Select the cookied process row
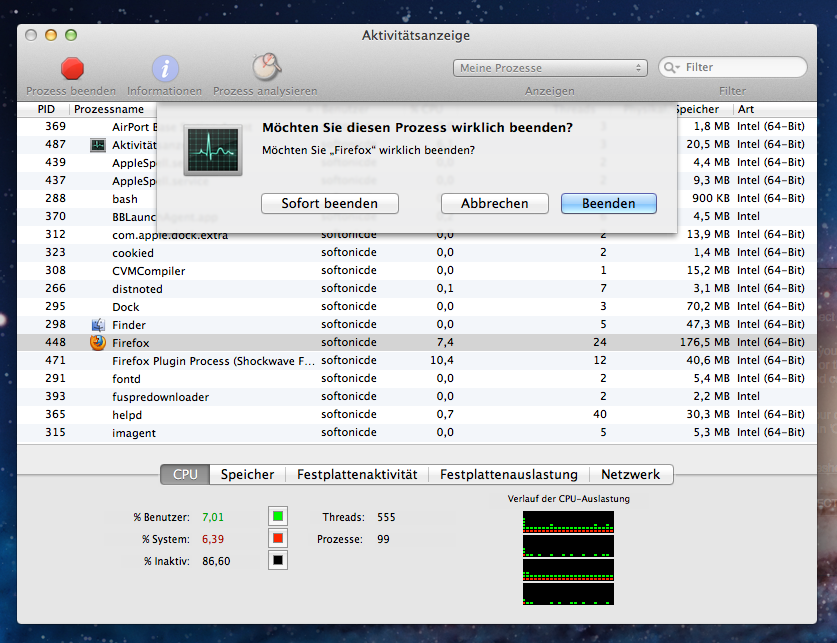Image resolution: width=837 pixels, height=643 pixels. click(x=417, y=252)
